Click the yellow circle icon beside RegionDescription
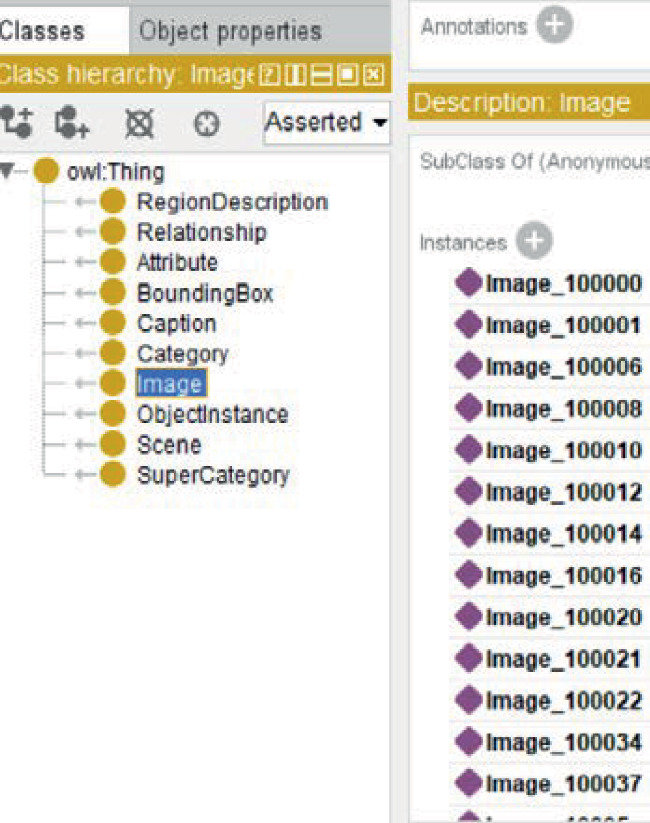Viewport: 650px width, 823px height. 112,202
